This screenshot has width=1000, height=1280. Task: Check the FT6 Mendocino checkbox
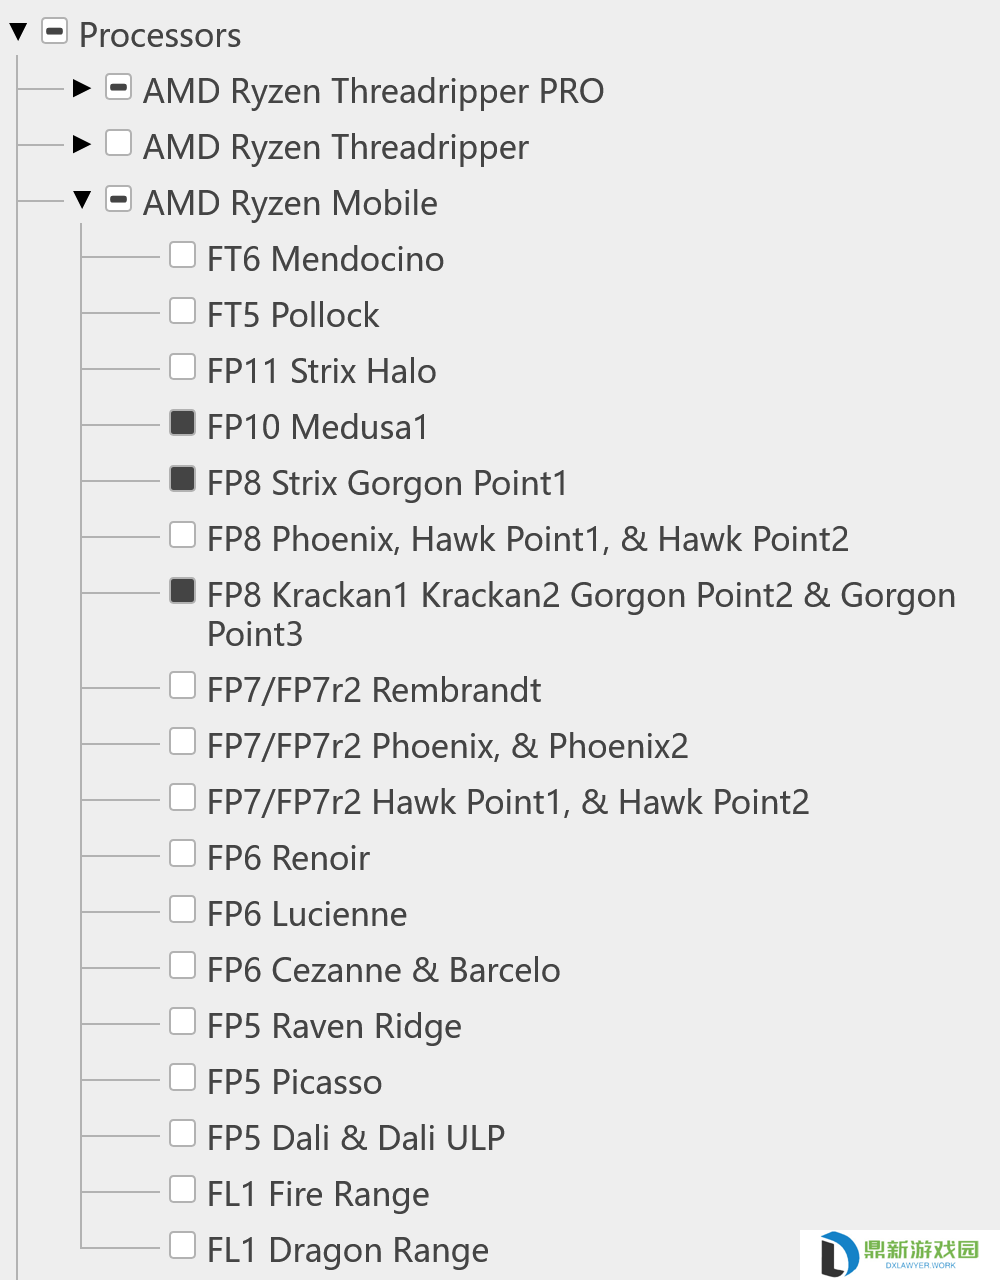pyautogui.click(x=182, y=255)
